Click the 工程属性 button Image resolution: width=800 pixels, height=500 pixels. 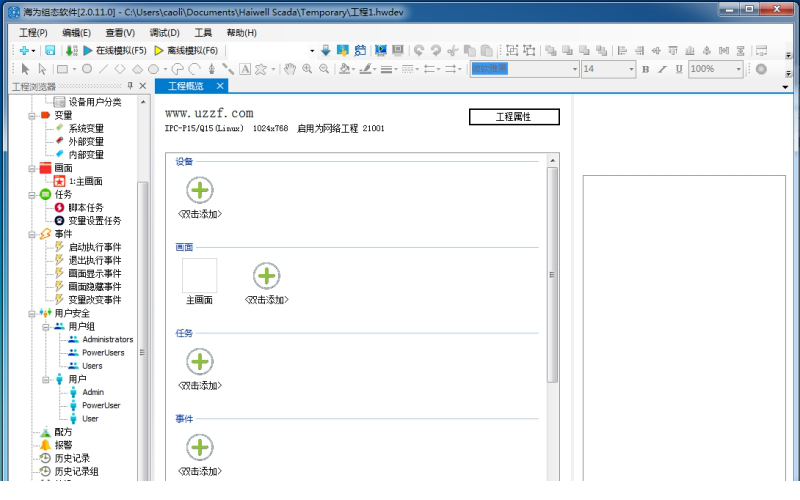(514, 117)
